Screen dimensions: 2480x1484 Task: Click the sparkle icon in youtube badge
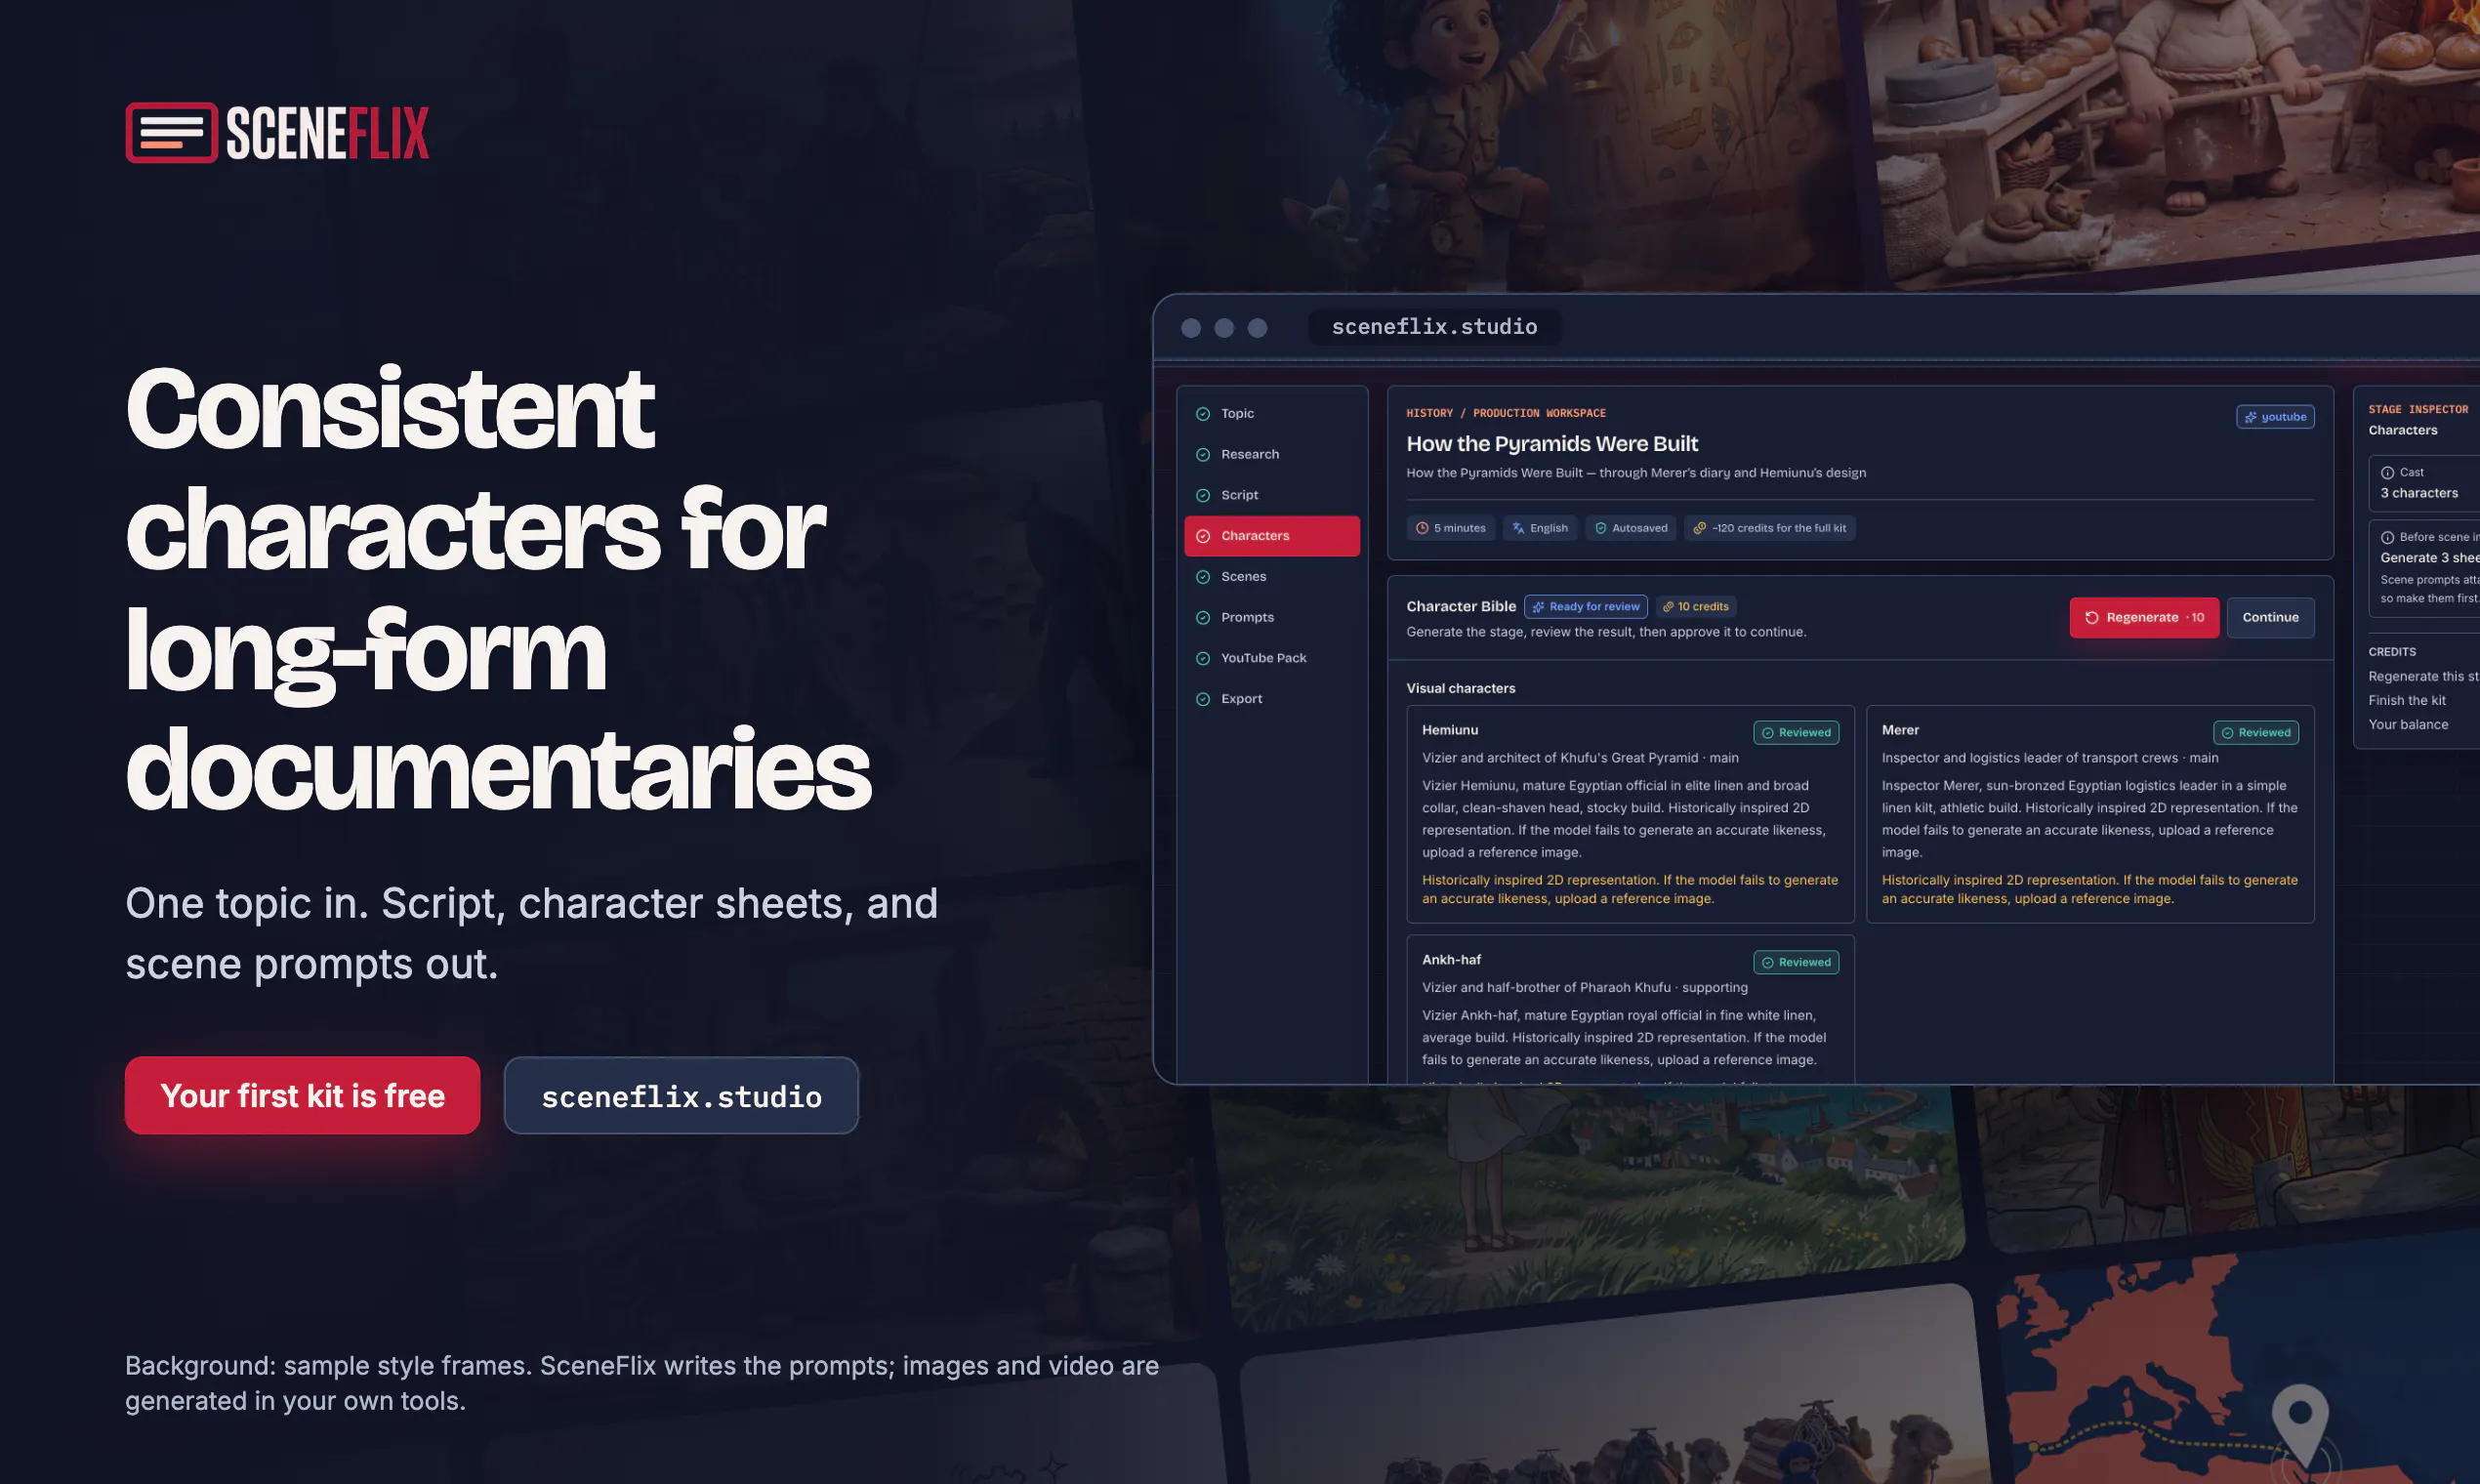[x=2250, y=417]
